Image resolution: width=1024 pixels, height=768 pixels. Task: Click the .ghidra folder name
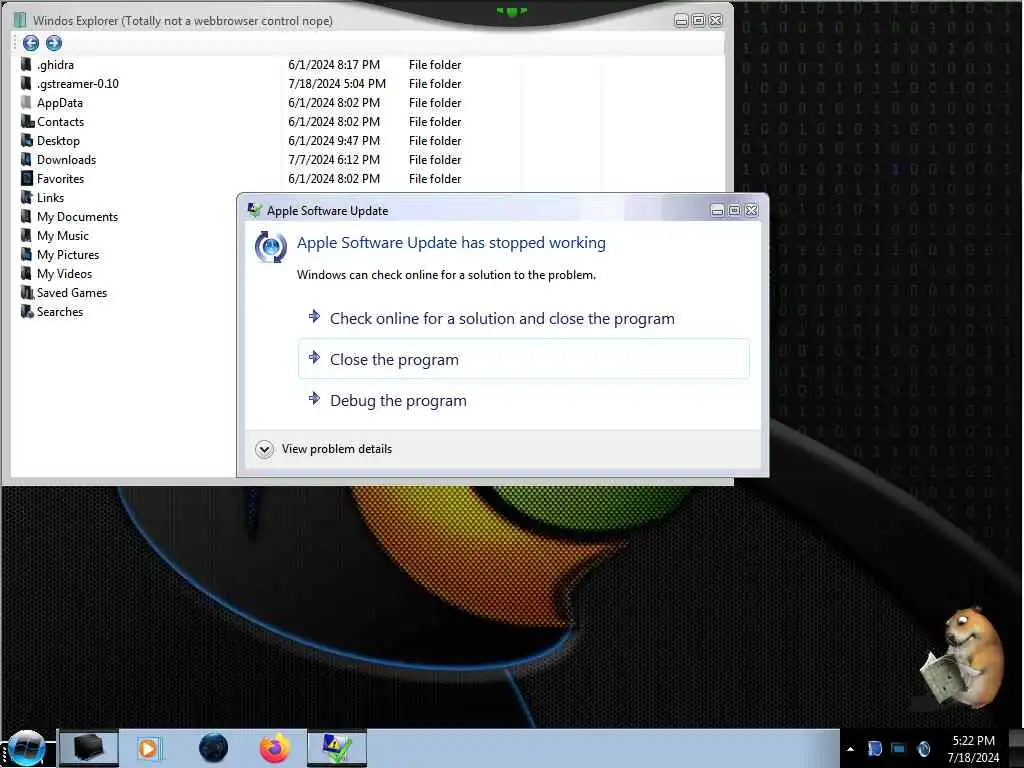pos(56,65)
